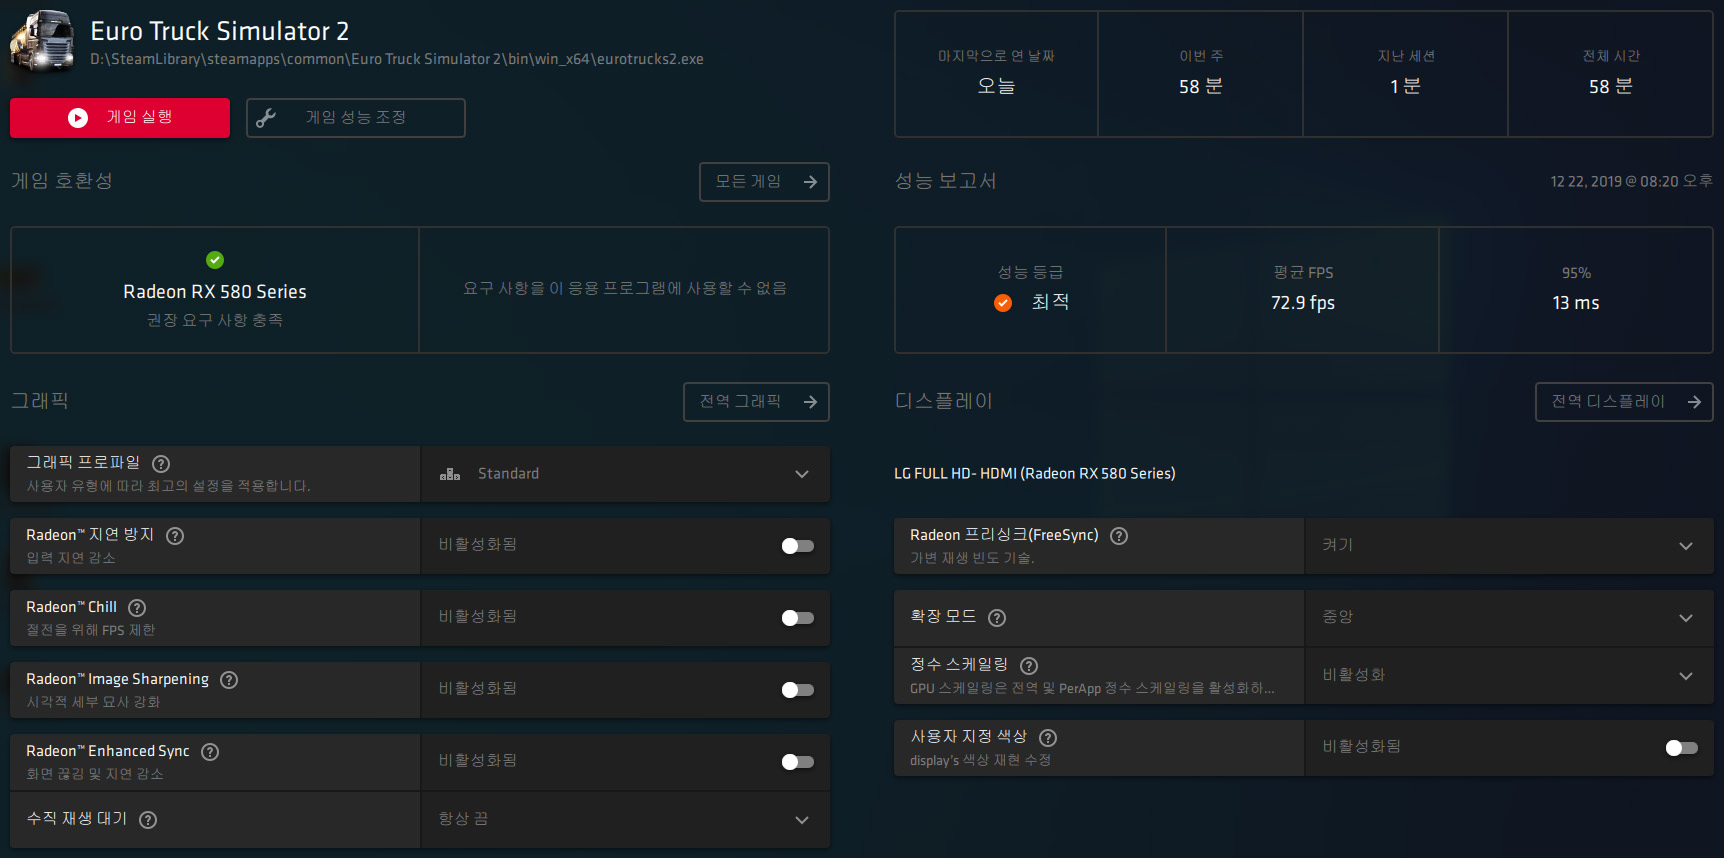This screenshot has height=858, width=1724.
Task: Expand the 수직 재생 대기 항상 끔 dropdown
Action: pyautogui.click(x=626, y=820)
